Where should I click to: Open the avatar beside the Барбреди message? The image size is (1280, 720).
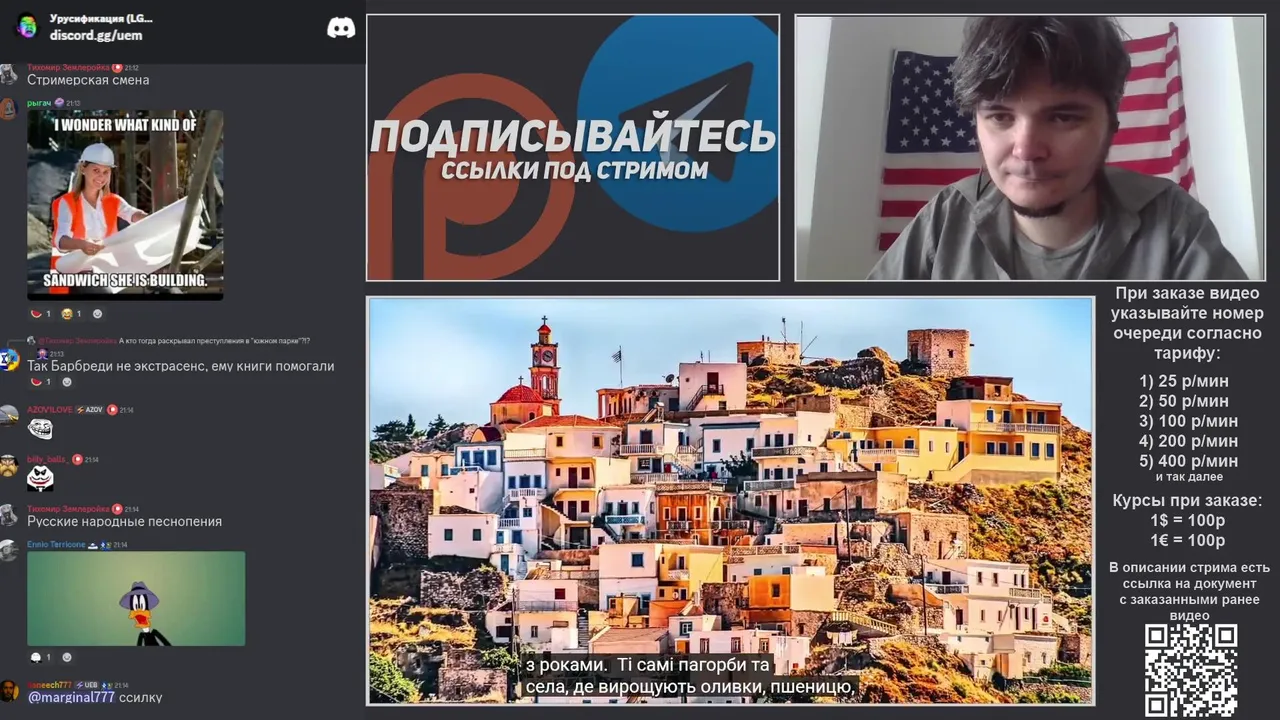coord(9,359)
